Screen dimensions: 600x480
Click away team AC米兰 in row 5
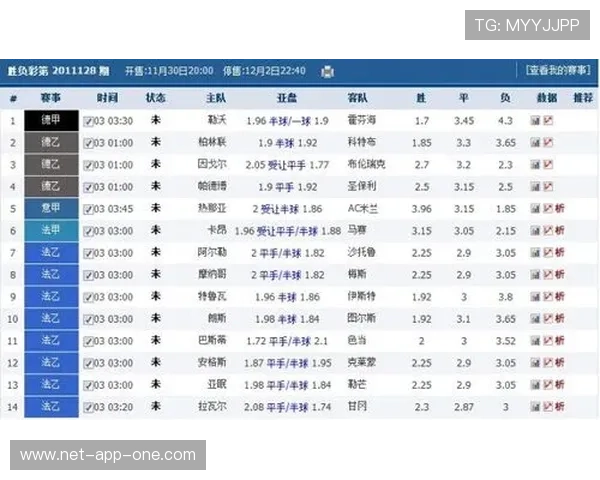pyautogui.click(x=362, y=209)
